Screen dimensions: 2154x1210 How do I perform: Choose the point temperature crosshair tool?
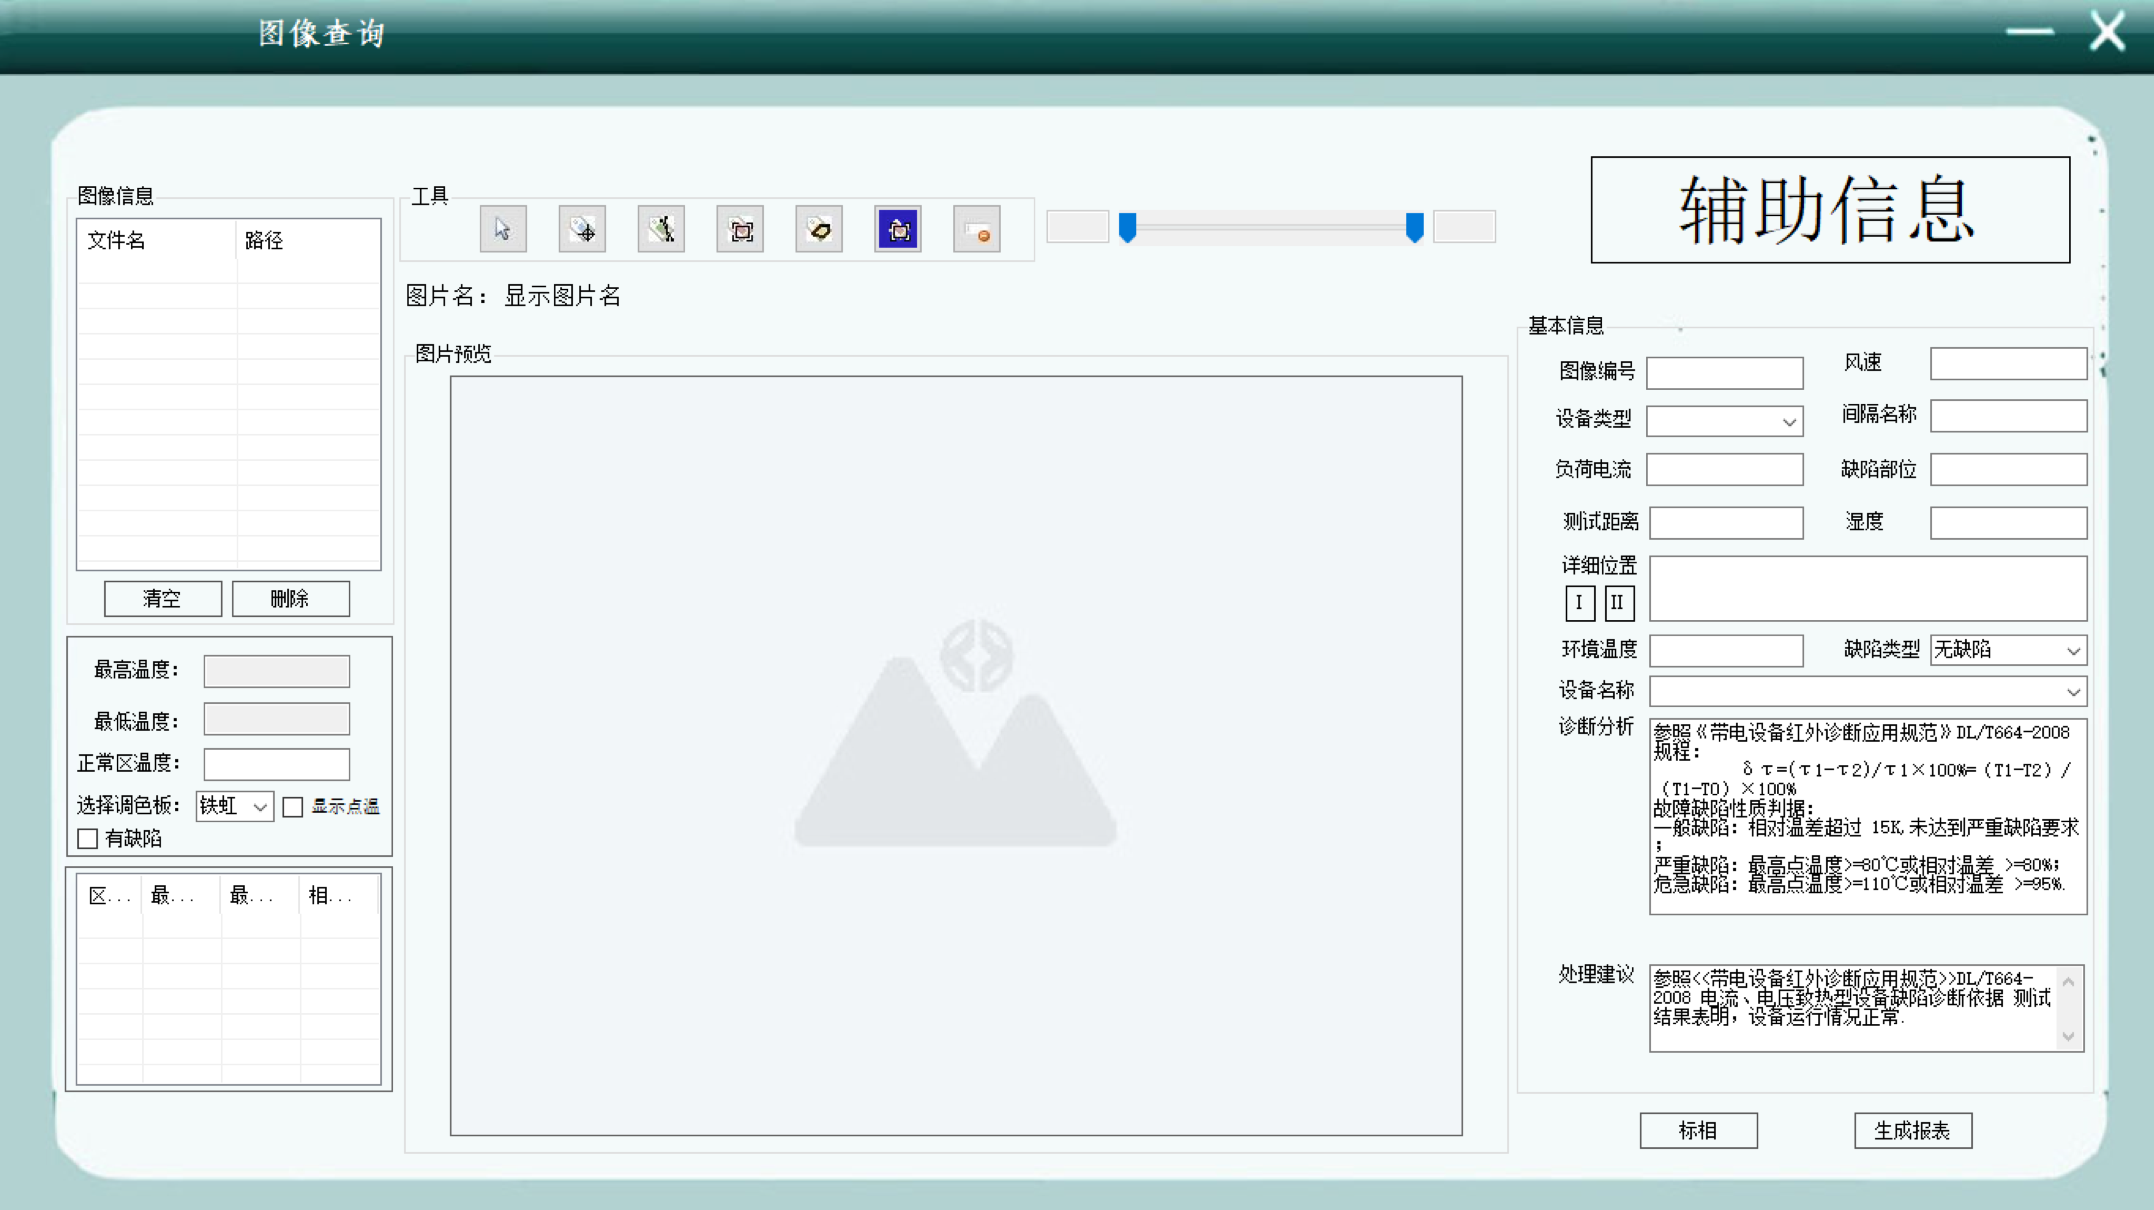click(x=582, y=230)
